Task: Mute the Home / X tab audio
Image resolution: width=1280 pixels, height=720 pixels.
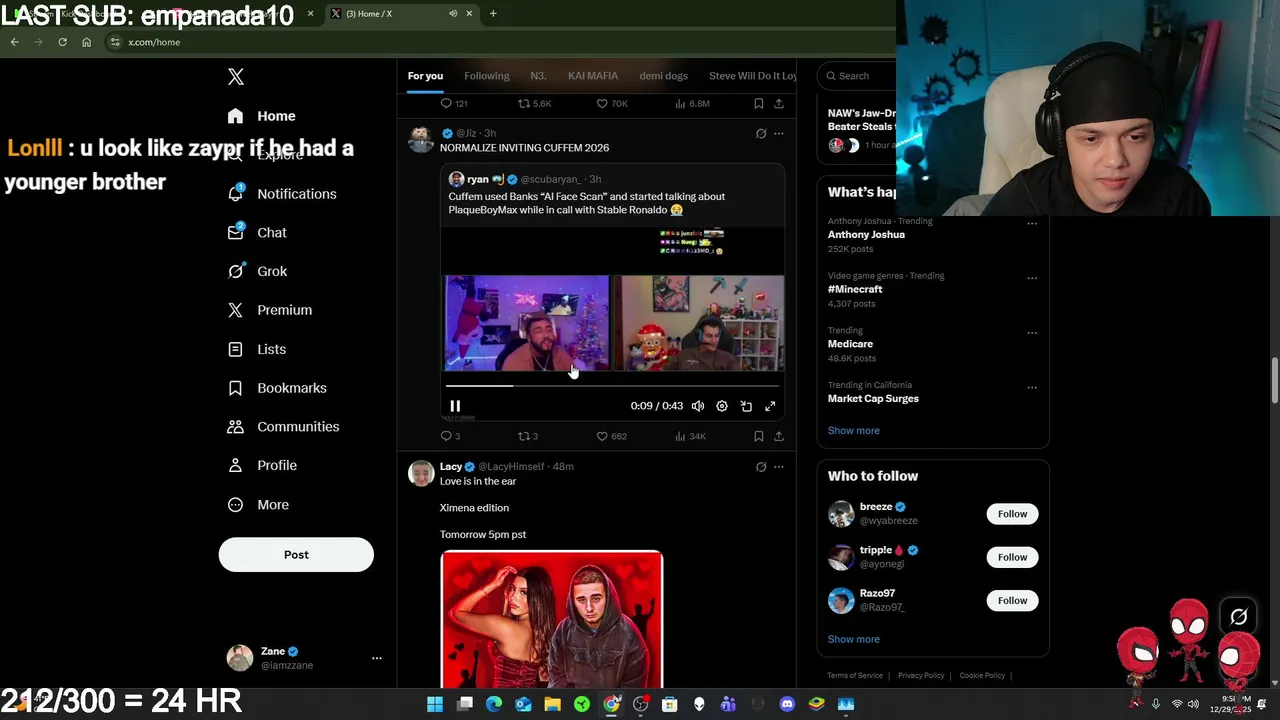Action: pyautogui.click(x=453, y=14)
